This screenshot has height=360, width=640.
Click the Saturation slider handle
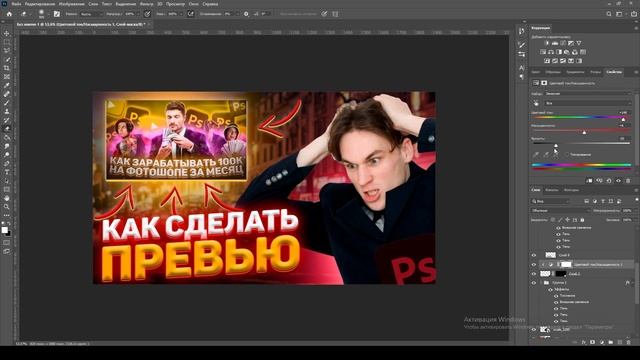click(x=584, y=132)
